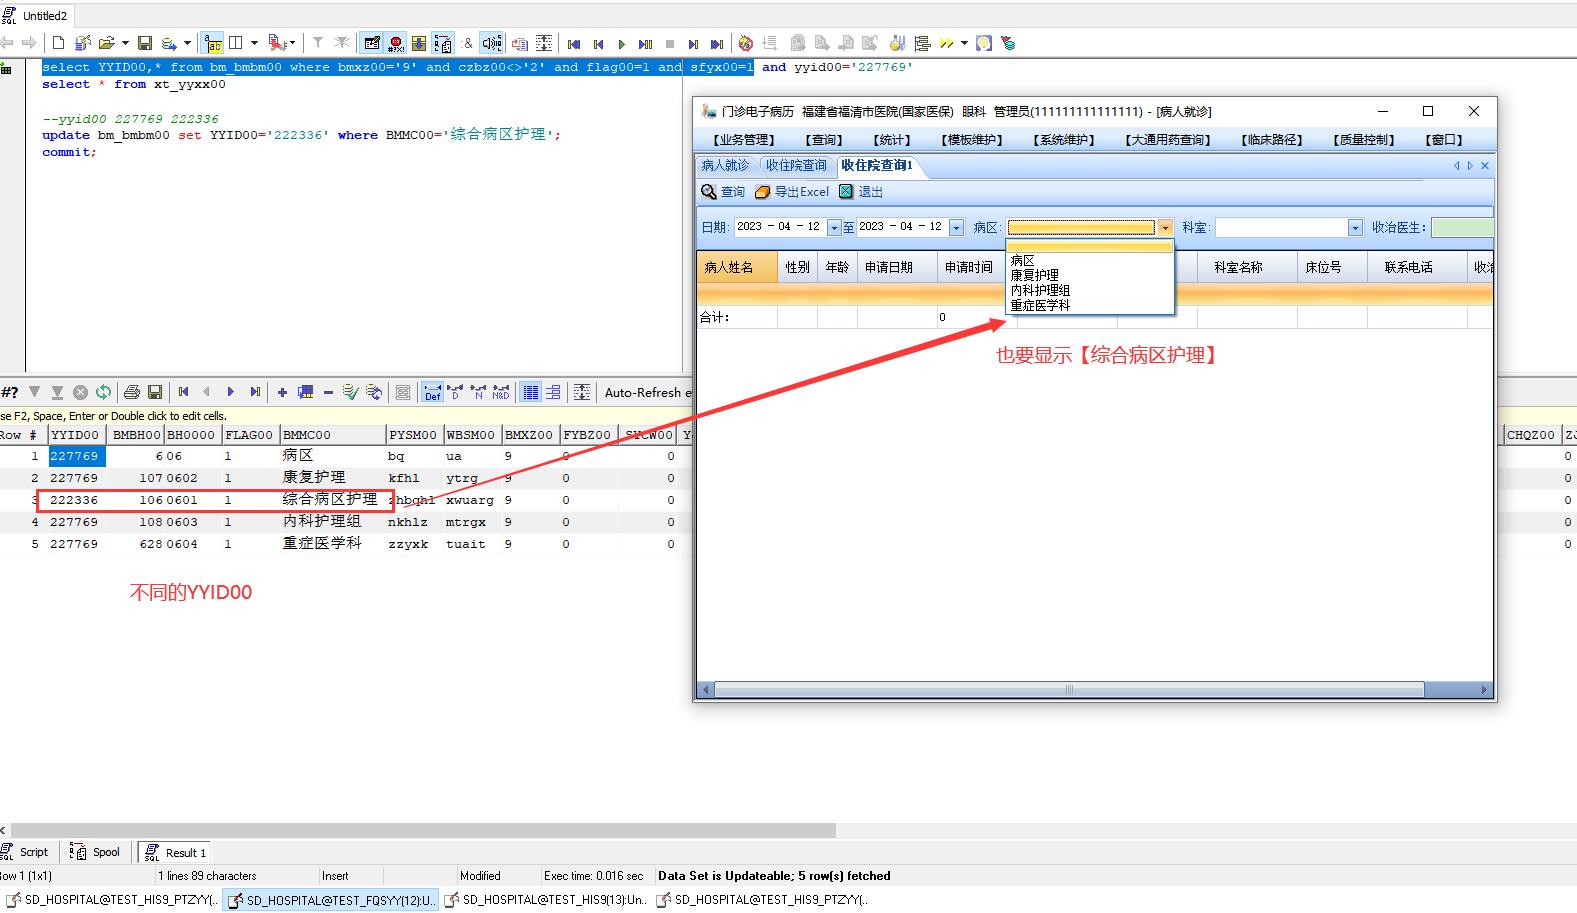Toggle the N&D display mode button
1577x913 pixels.
(500, 392)
